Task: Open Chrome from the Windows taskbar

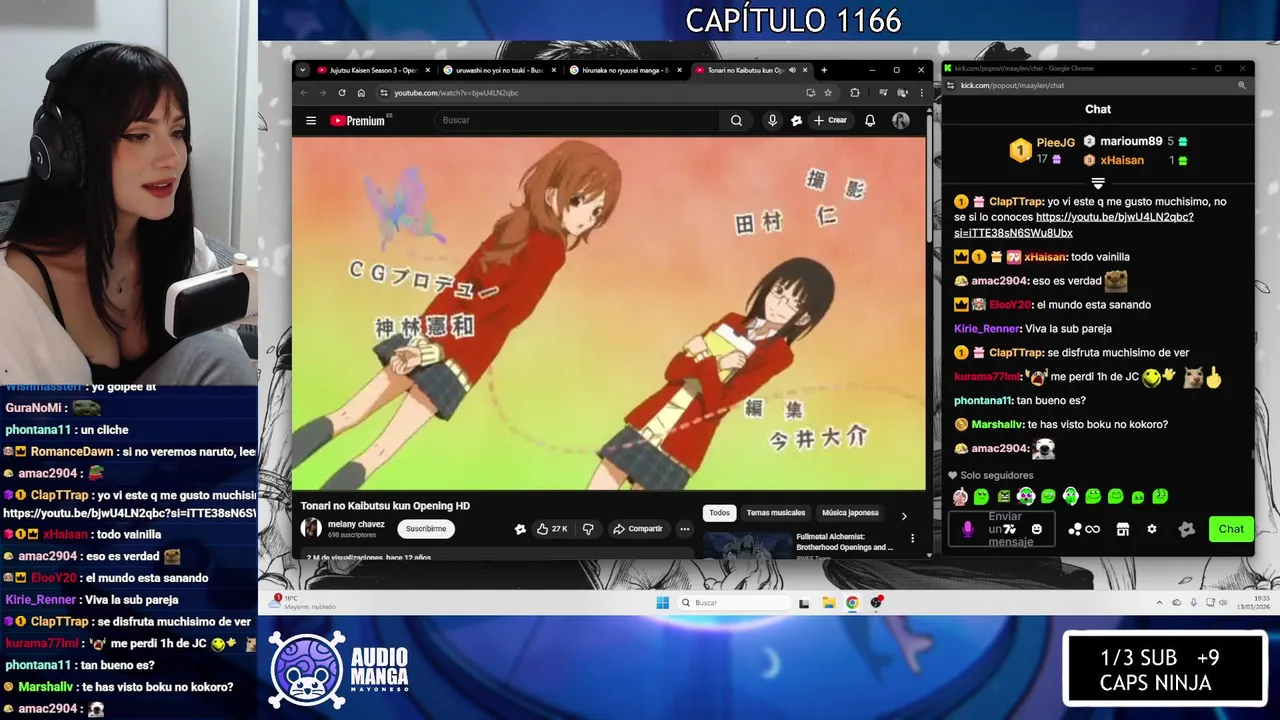Action: [x=852, y=602]
